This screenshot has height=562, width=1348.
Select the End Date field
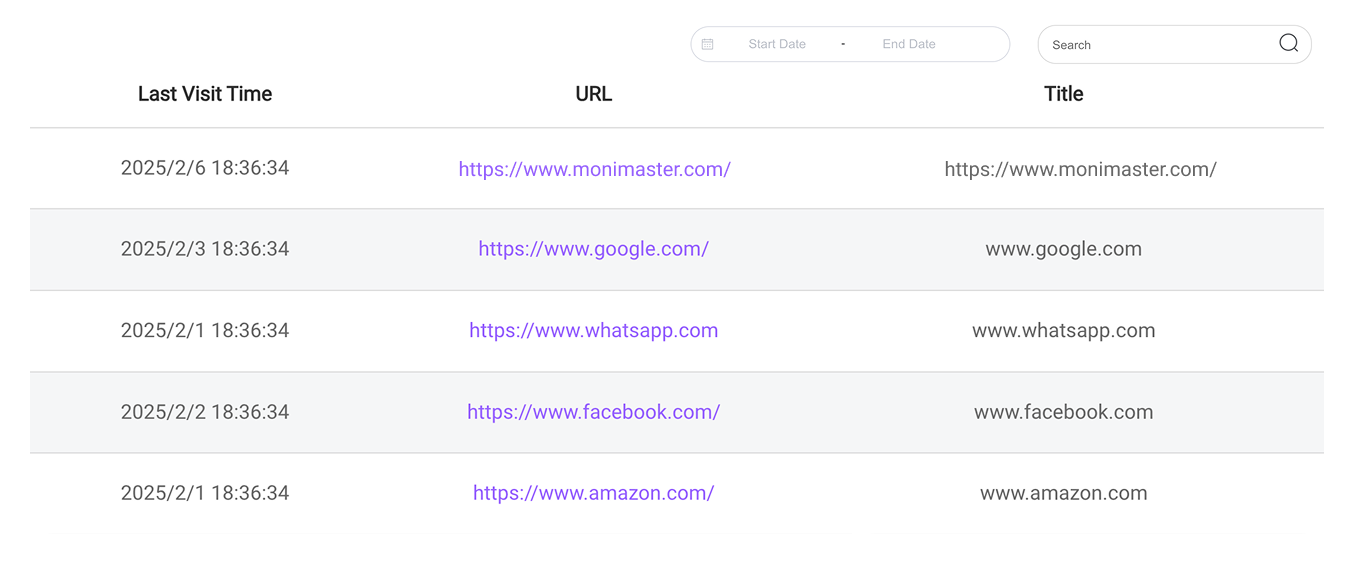pyautogui.click(x=909, y=44)
